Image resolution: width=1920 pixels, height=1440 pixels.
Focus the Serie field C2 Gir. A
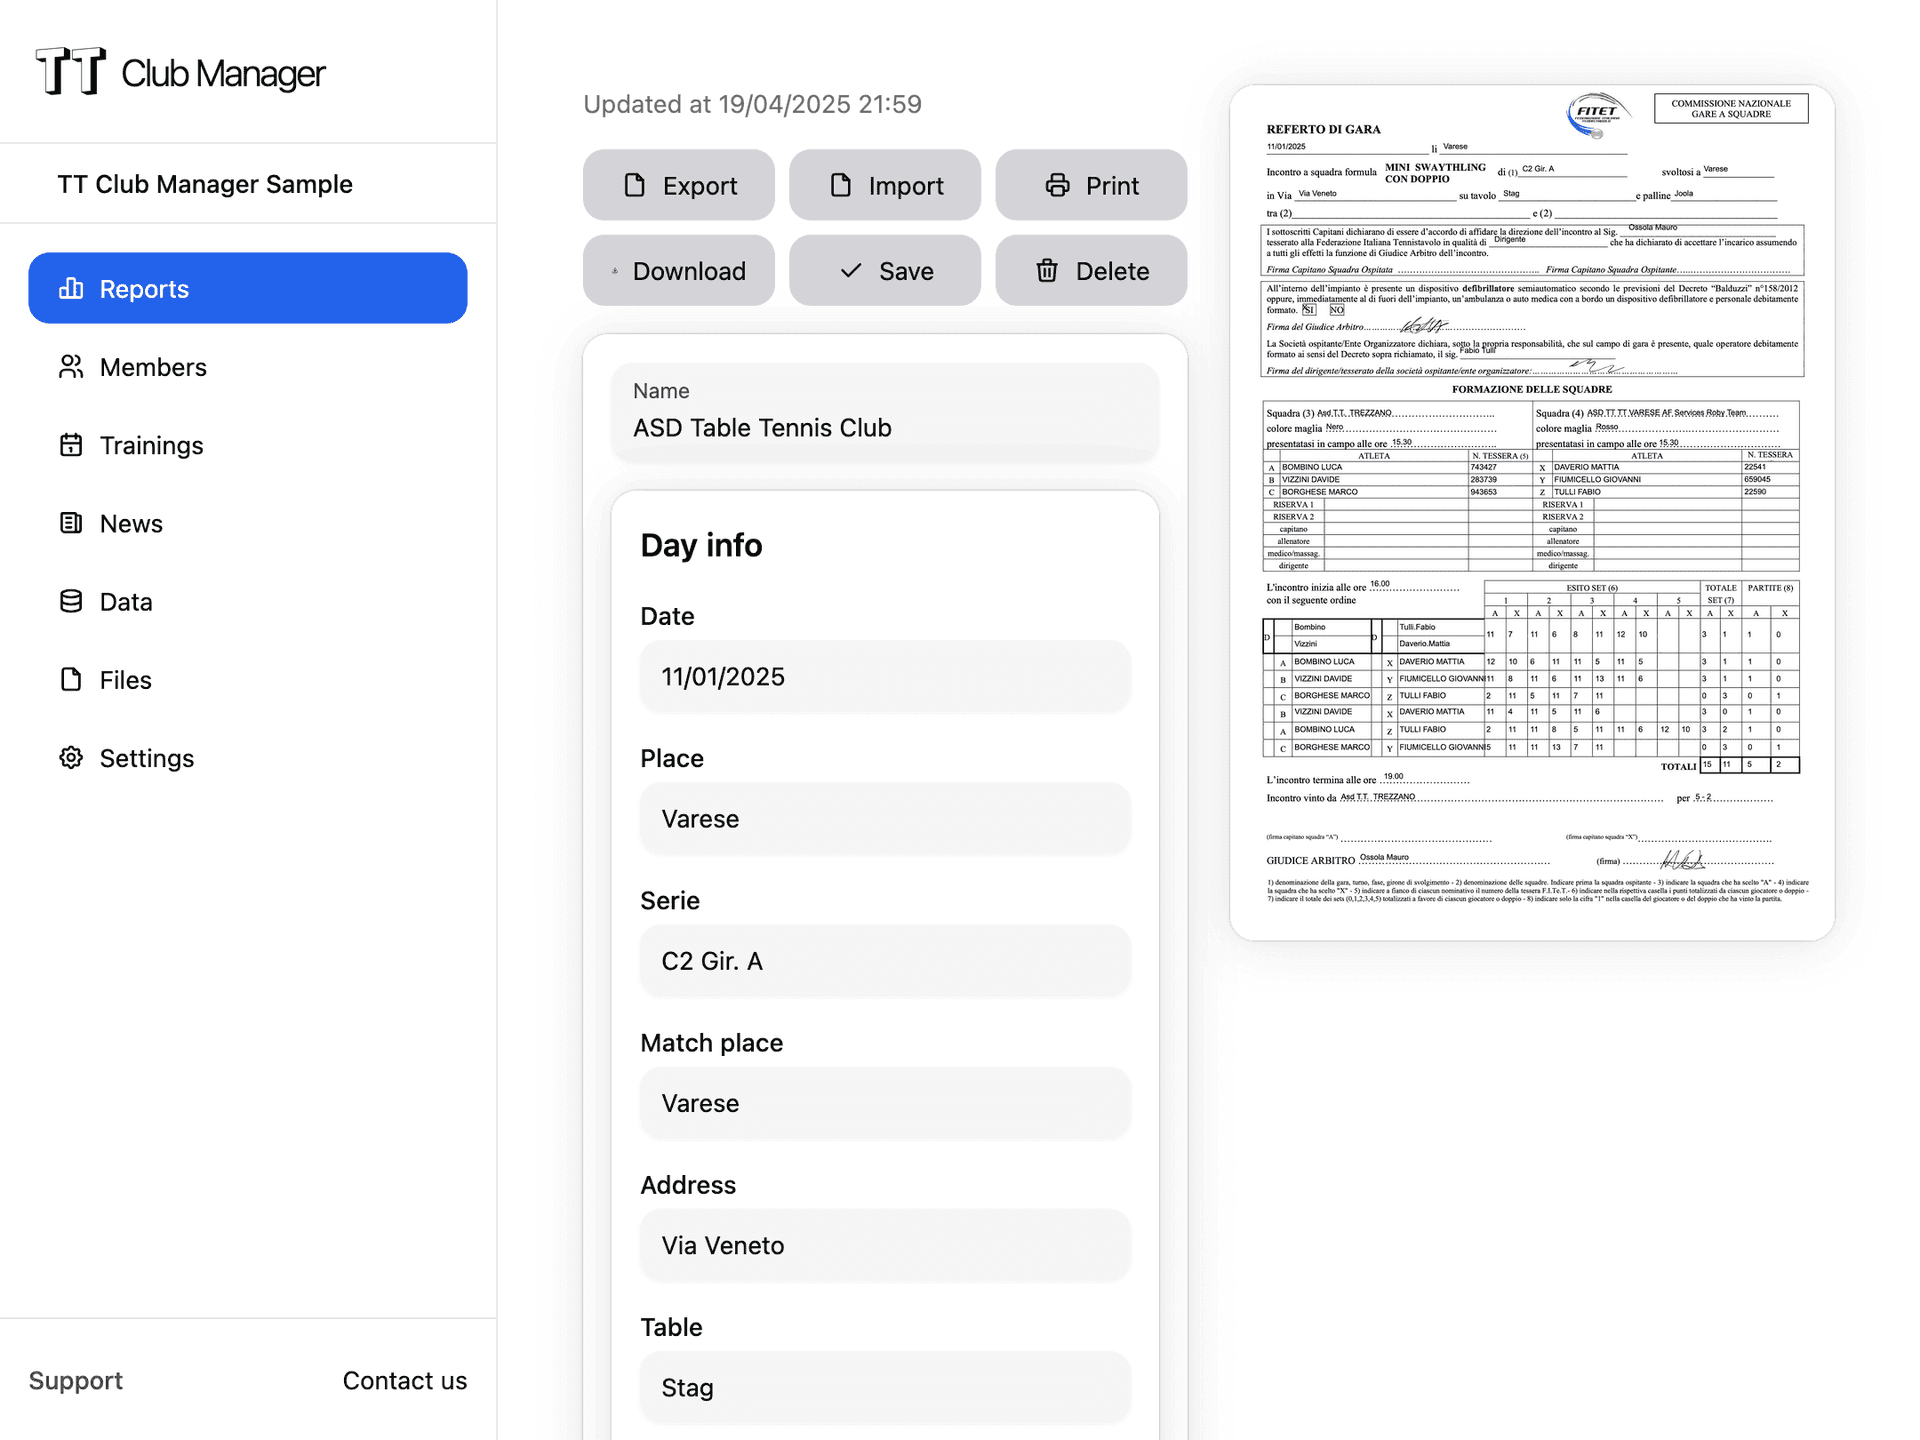point(885,961)
